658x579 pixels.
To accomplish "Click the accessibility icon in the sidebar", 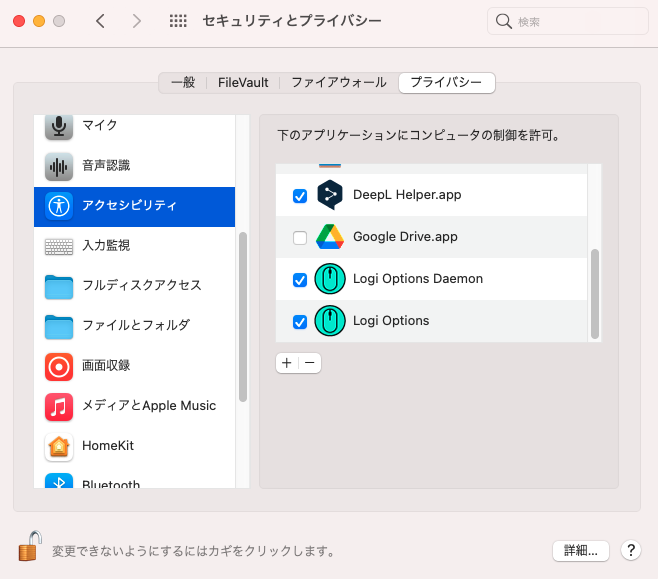I will point(59,206).
